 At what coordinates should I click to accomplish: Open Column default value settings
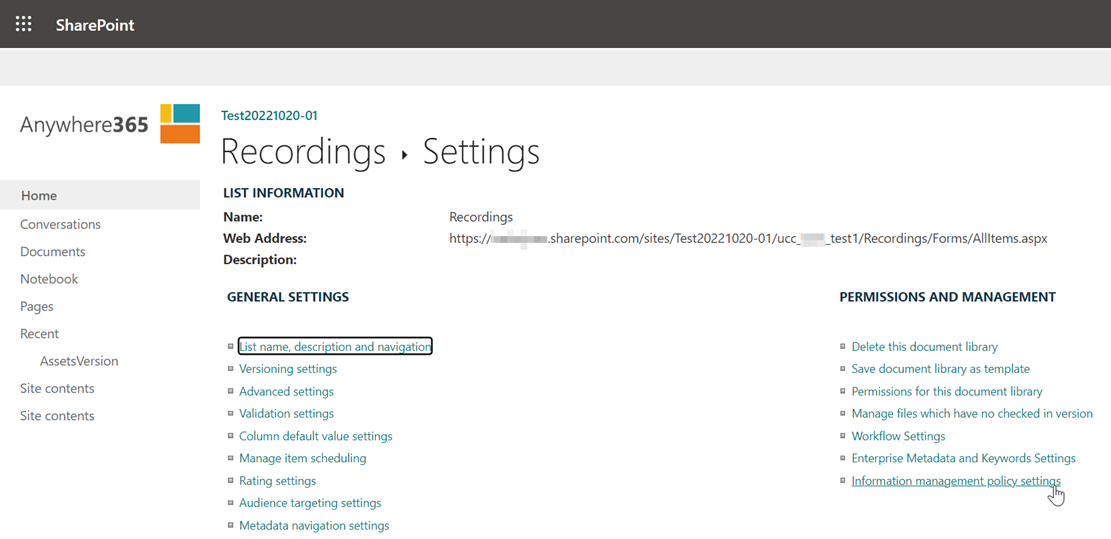(315, 436)
